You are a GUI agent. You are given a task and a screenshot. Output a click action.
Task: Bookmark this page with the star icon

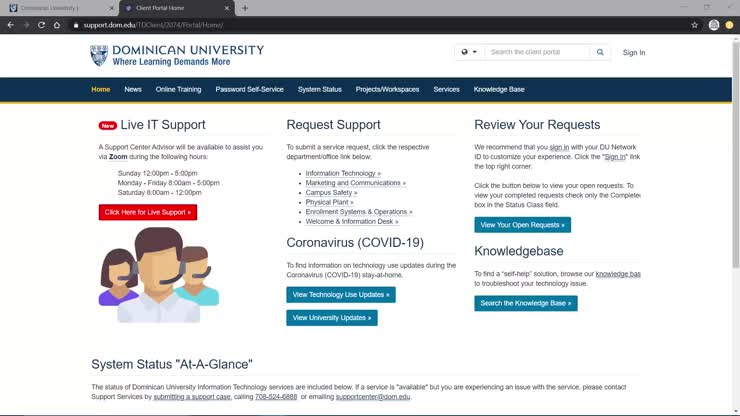pyautogui.click(x=695, y=25)
